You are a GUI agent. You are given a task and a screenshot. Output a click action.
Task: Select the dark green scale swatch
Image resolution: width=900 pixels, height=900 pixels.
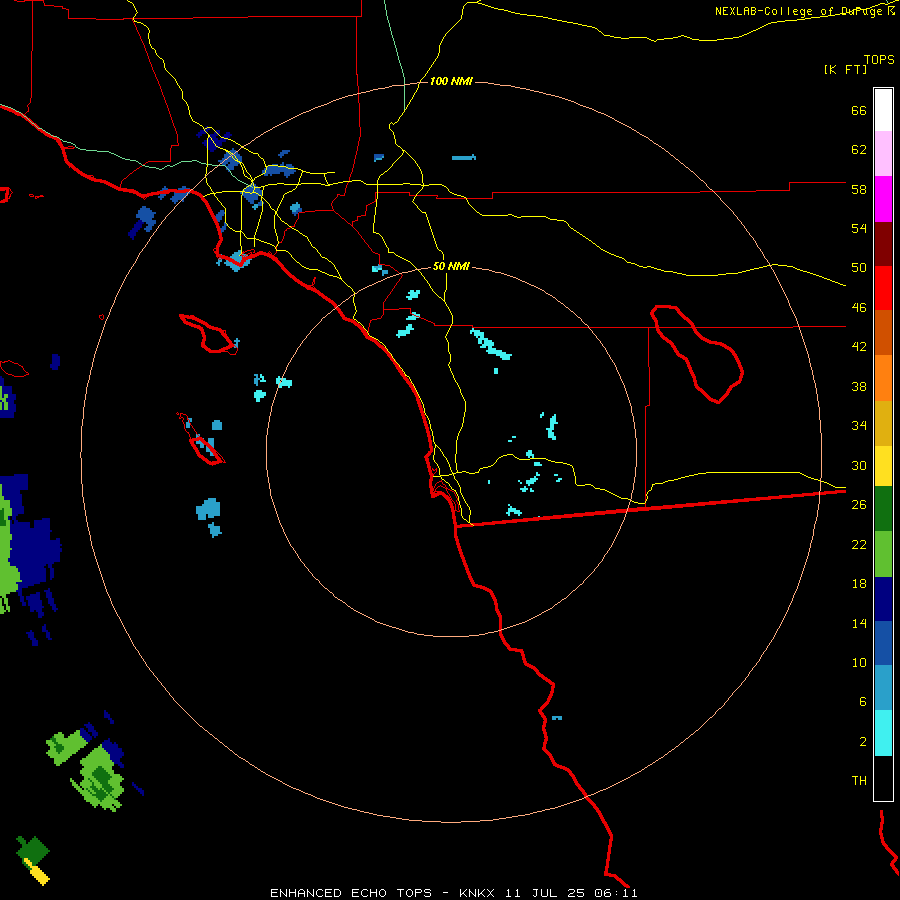[883, 509]
